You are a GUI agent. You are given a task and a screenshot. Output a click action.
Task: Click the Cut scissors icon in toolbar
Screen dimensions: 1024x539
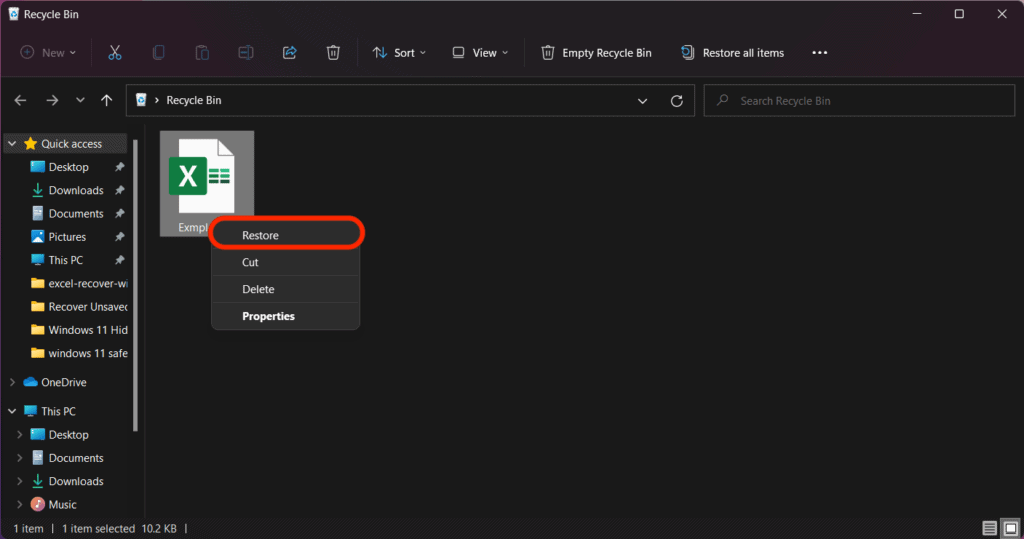115,52
